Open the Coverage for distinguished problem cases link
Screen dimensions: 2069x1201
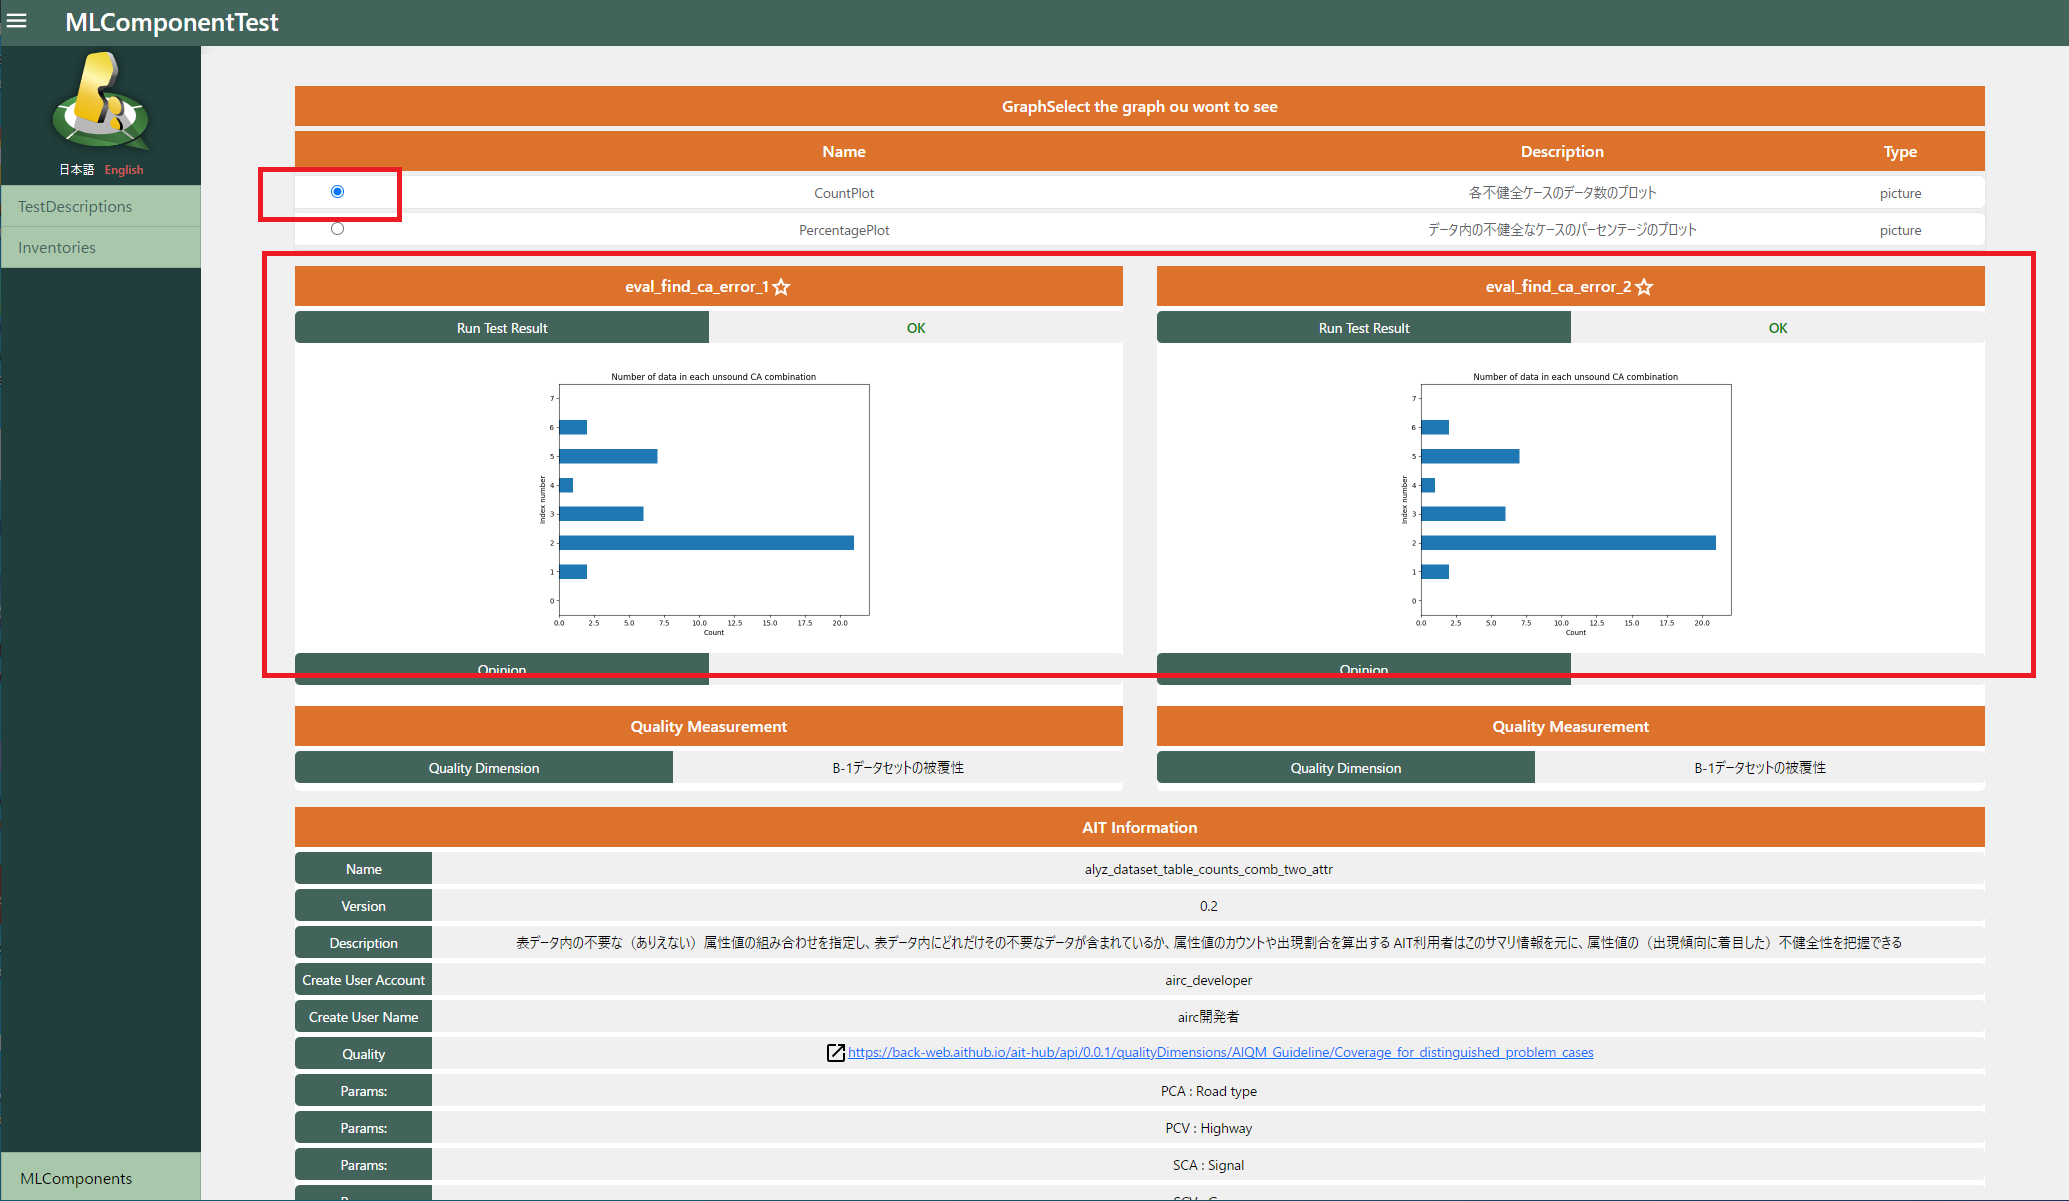[x=1220, y=1052]
